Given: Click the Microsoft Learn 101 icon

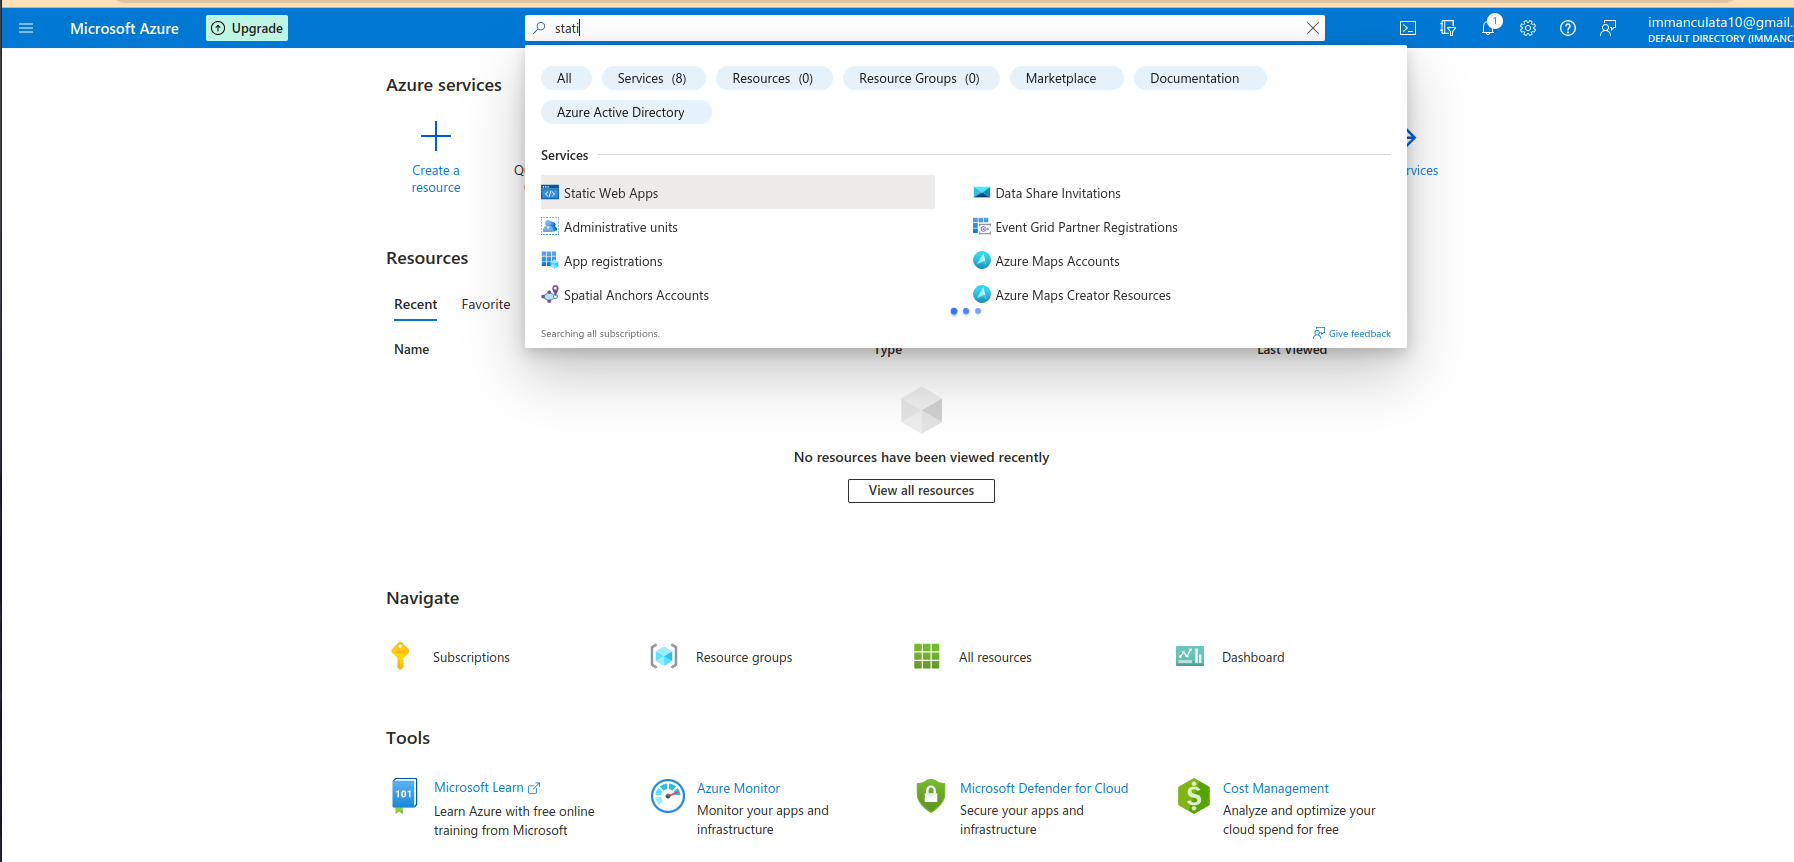Looking at the screenshot, I should point(404,796).
